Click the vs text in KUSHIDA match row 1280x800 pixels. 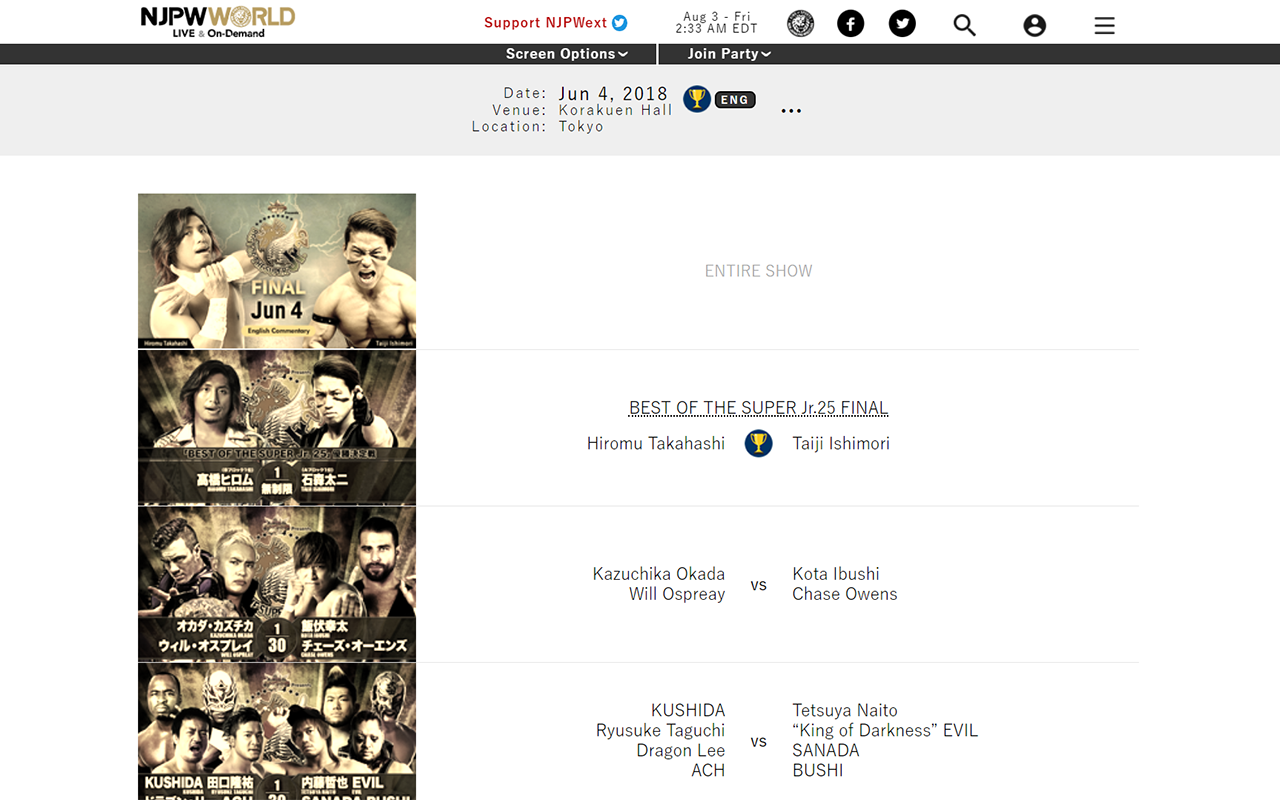(759, 742)
